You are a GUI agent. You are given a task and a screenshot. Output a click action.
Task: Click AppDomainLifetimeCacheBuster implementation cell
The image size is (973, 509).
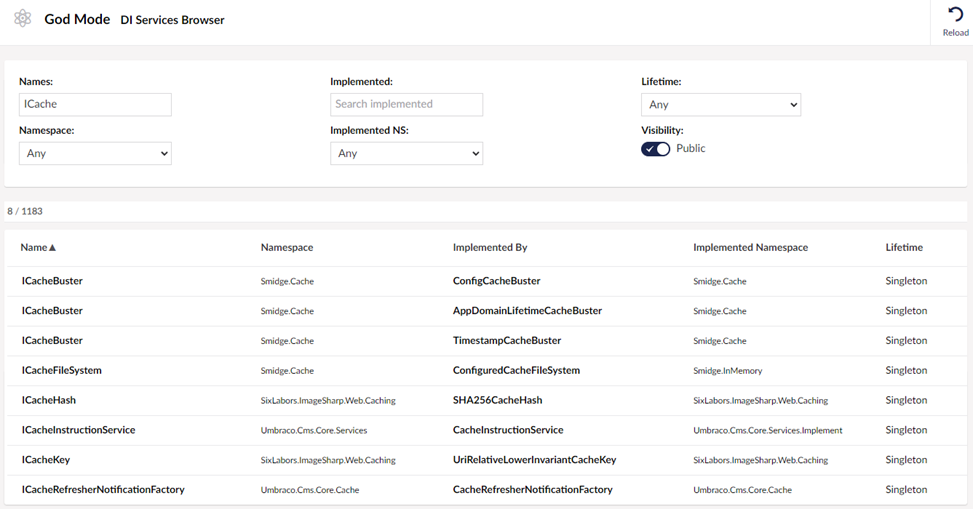527,311
